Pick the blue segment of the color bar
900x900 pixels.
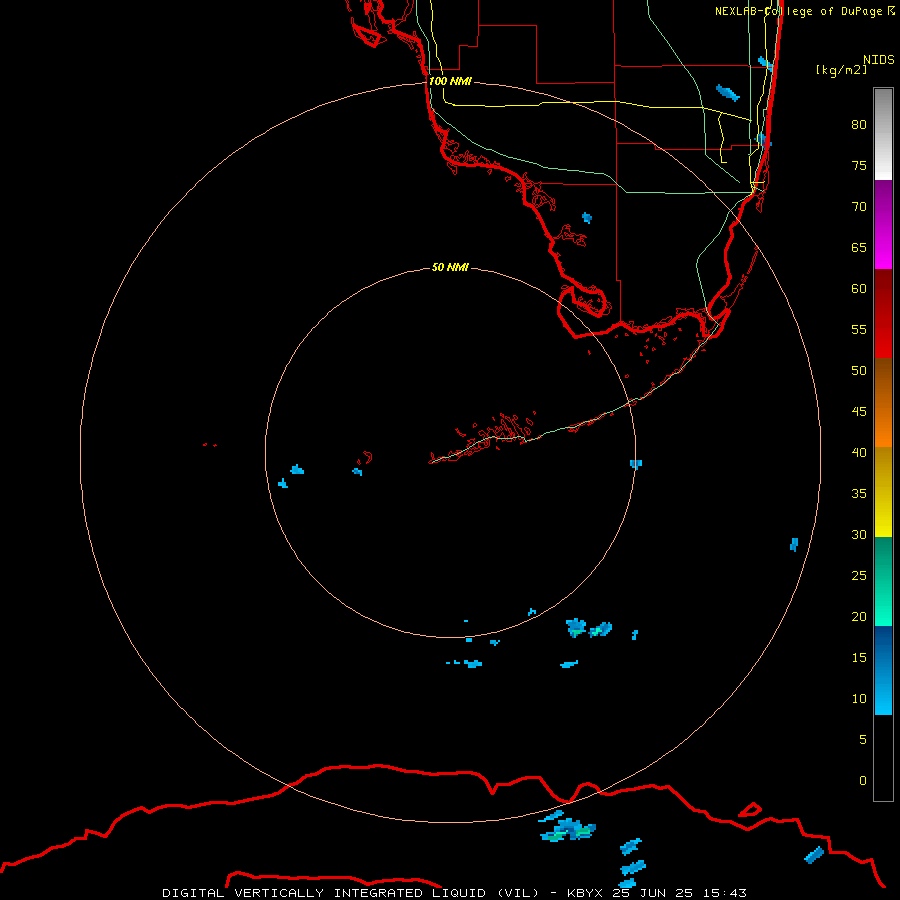pyautogui.click(x=883, y=670)
